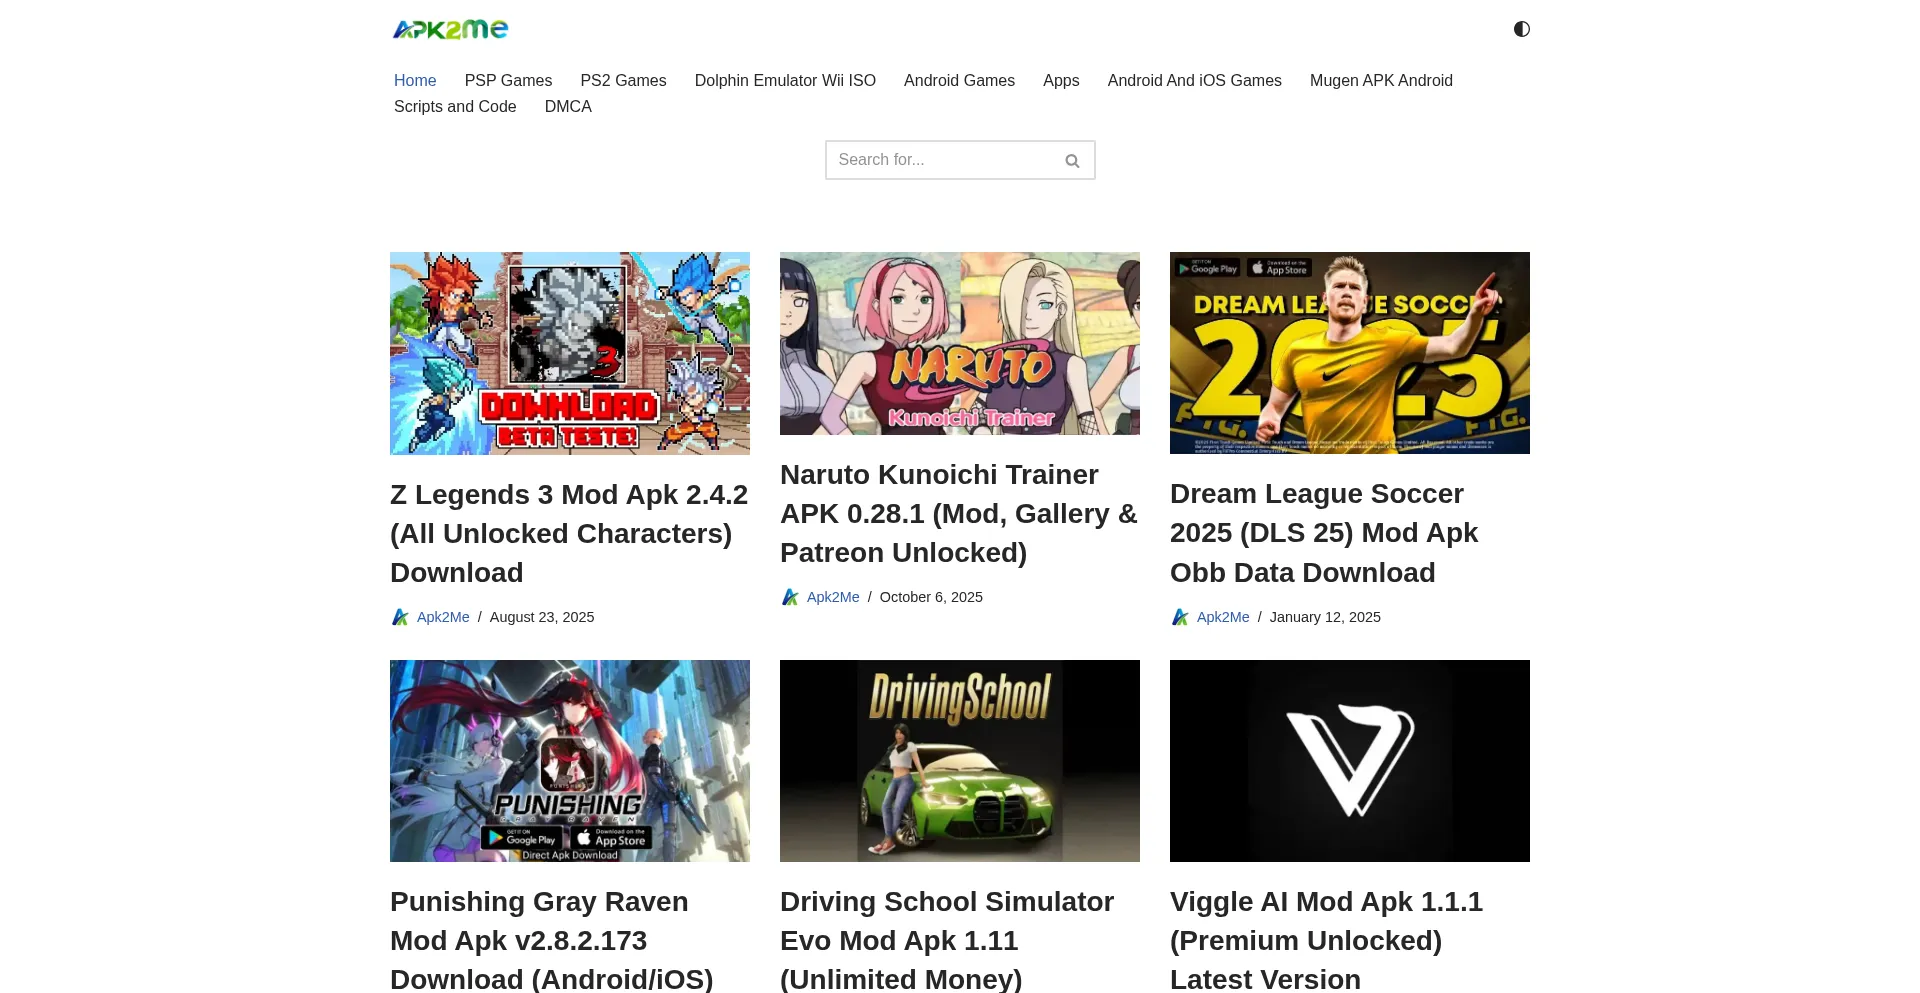The height and width of the screenshot is (993, 1920).
Task: Select Android Games in navigation
Action: [959, 80]
